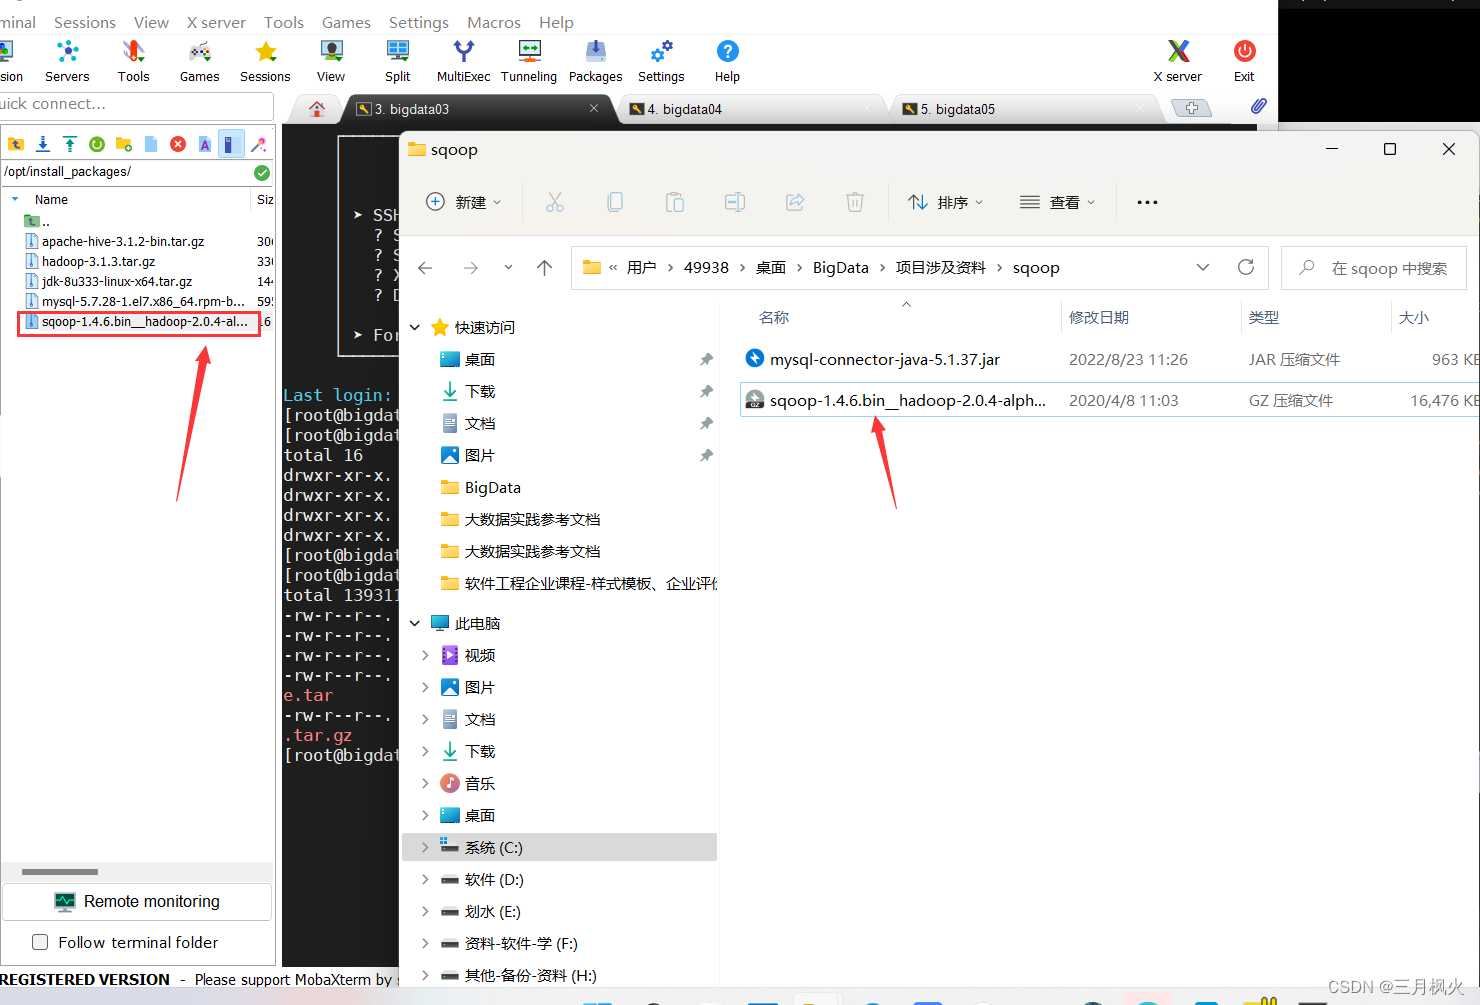The image size is (1480, 1005).
Task: Open the Help menu
Action: tap(556, 22)
